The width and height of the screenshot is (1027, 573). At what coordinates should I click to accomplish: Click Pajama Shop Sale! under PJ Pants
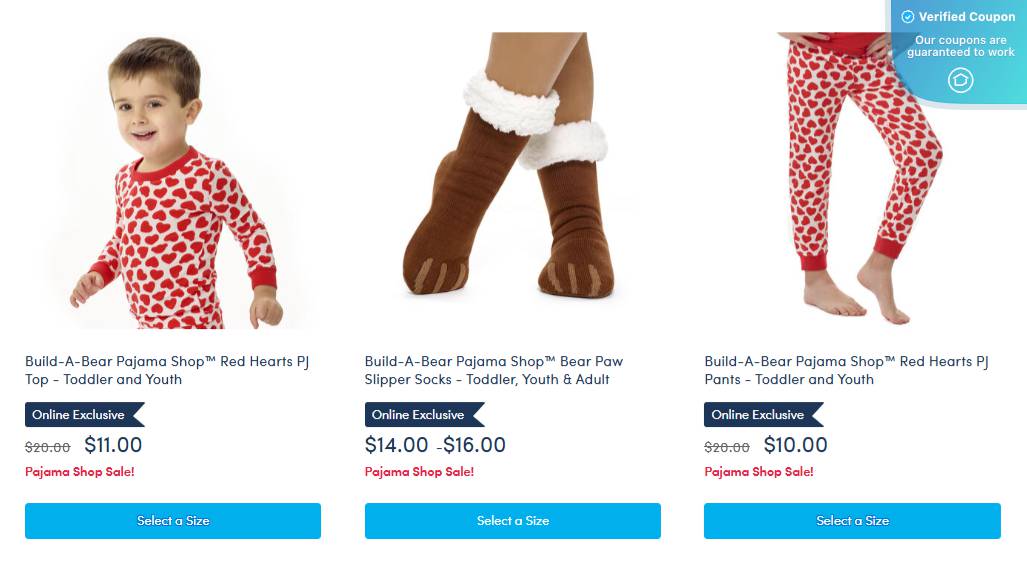(759, 472)
